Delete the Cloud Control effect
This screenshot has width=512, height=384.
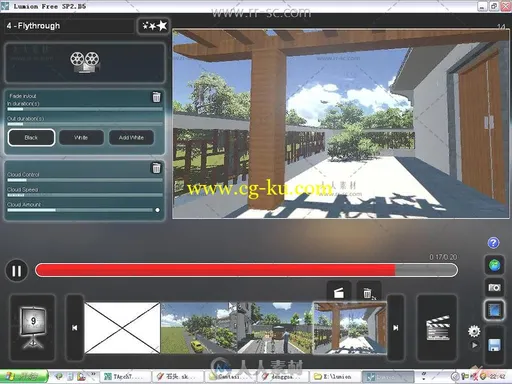156,168
